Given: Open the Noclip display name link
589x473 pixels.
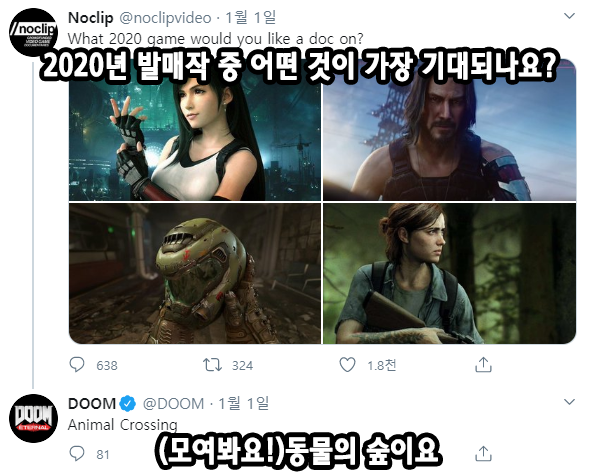Looking at the screenshot, I should [91, 18].
